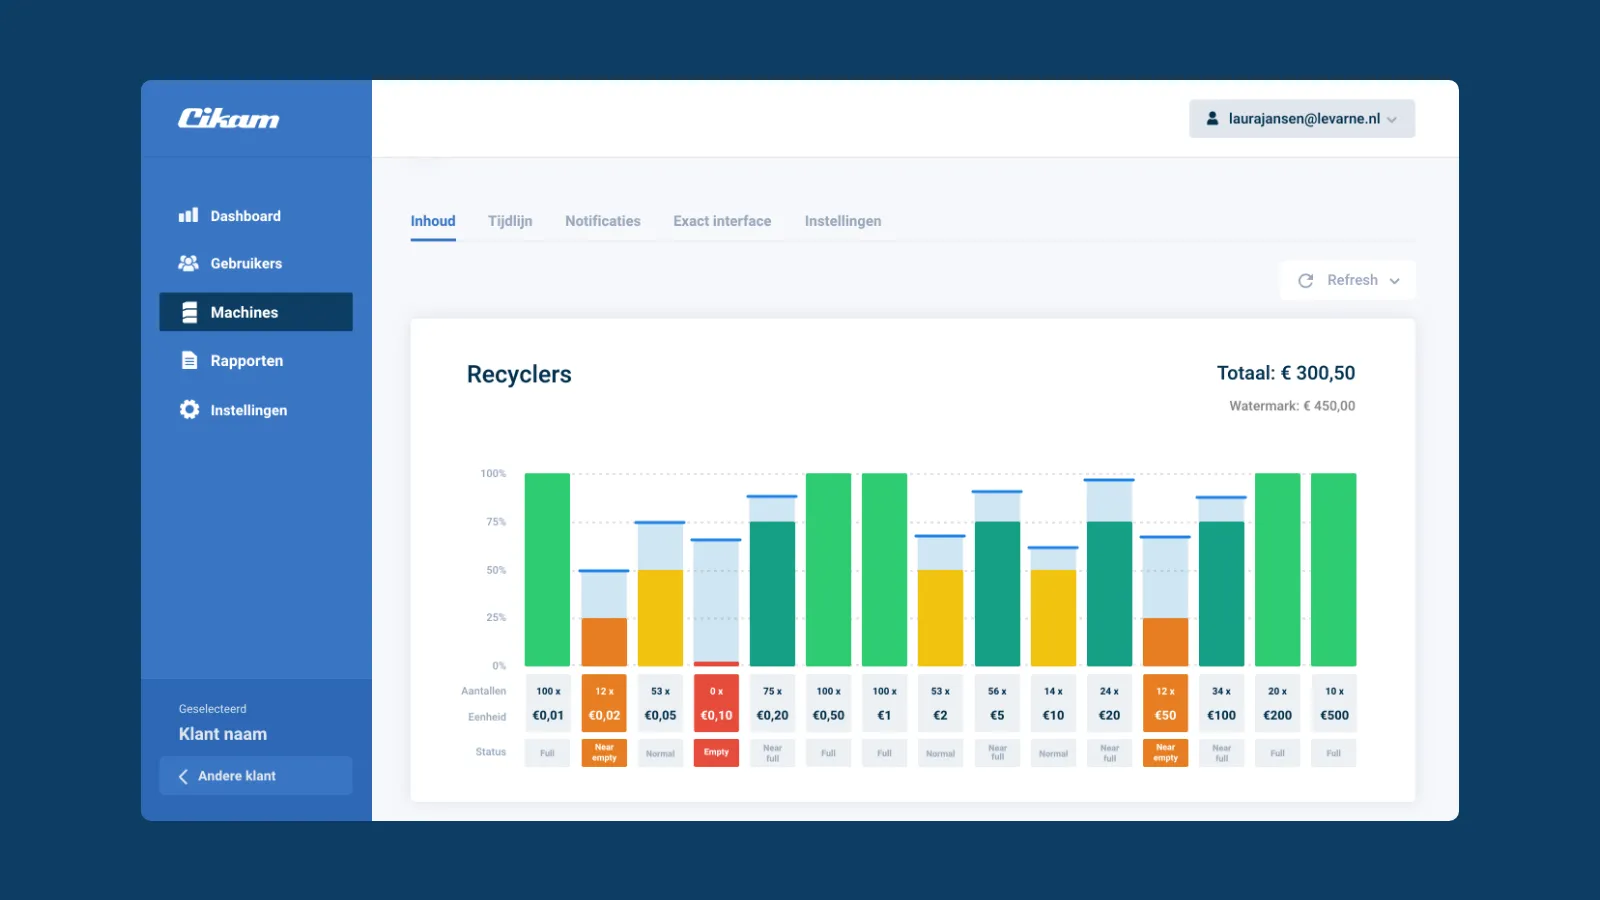Expand the laurajansen@levarne.nl account dropdown
This screenshot has width=1600, height=900.
[1302, 118]
